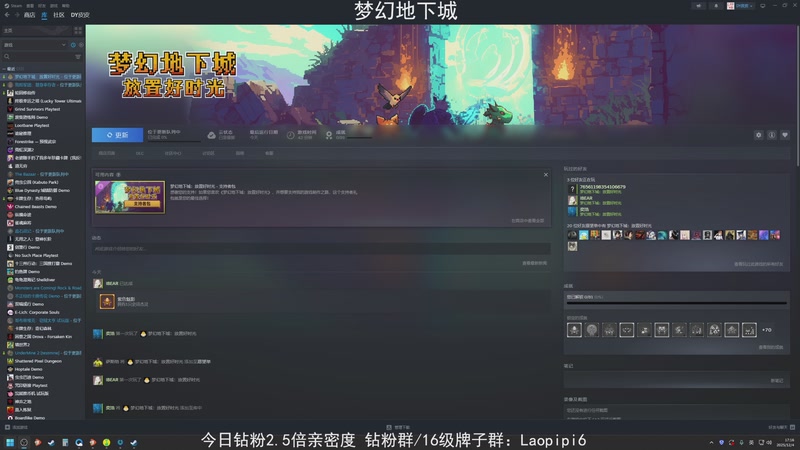Screen dimensions: 800x450
Task: Select Chained Beasts Demo in library list
Action: (x=35, y=207)
